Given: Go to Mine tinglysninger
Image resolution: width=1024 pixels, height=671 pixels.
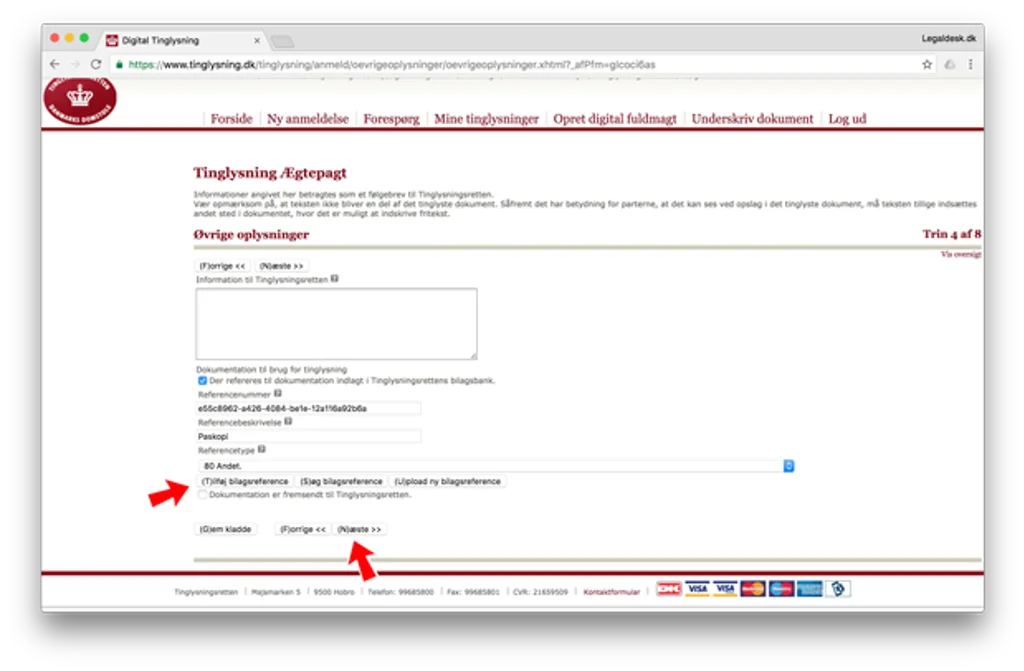Looking at the screenshot, I should pos(487,119).
